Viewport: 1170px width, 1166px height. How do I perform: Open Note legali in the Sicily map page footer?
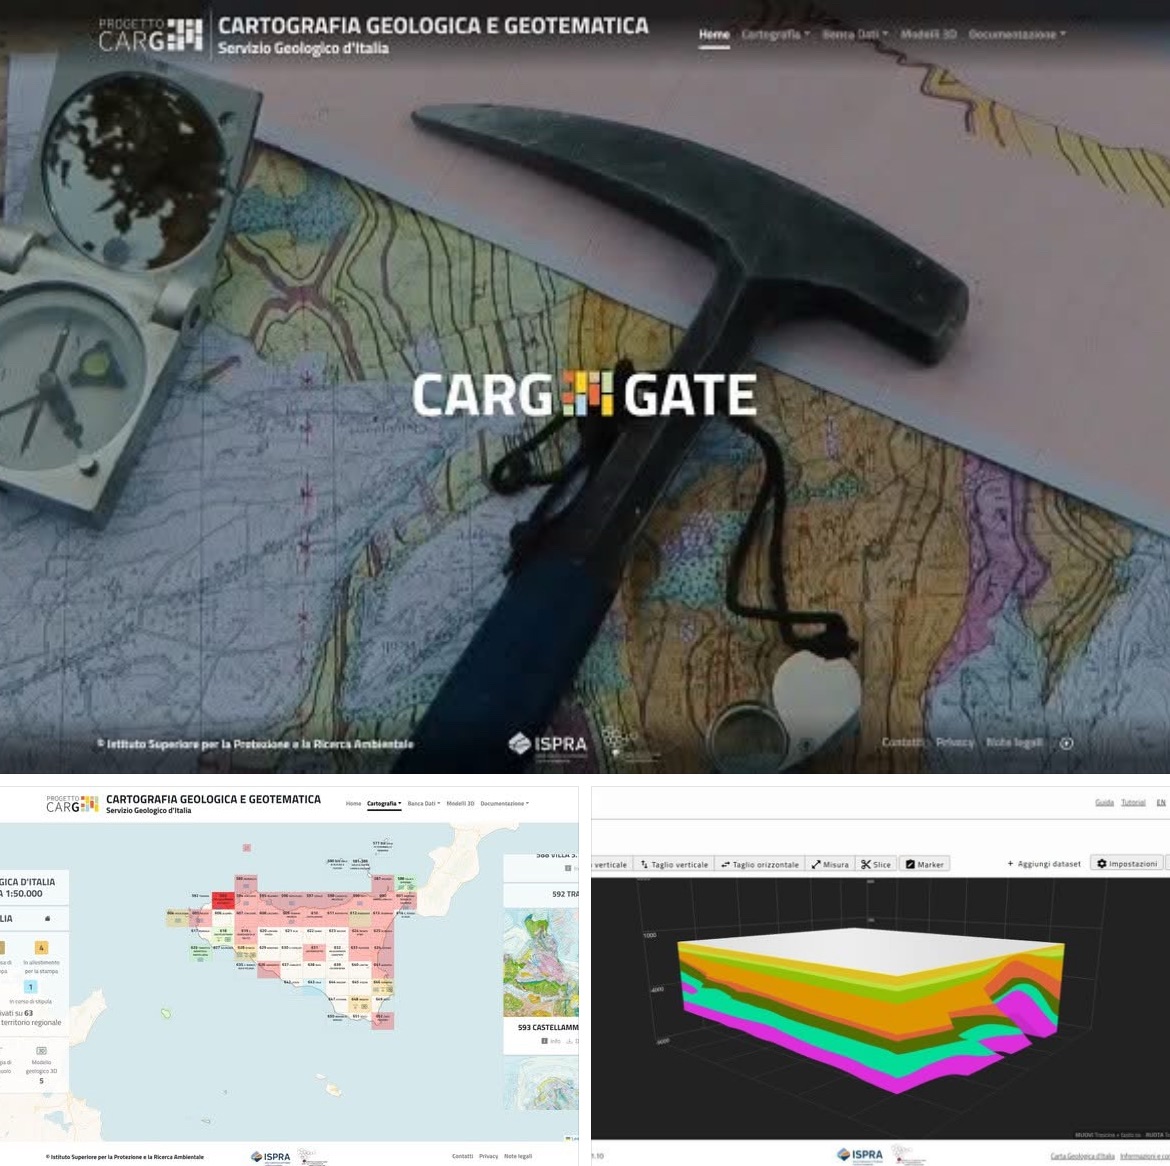point(518,1156)
